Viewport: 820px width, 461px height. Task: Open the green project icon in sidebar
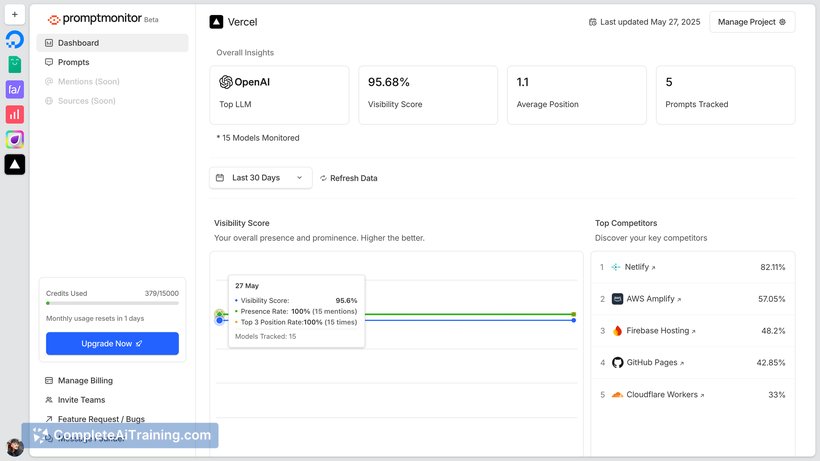(15, 65)
